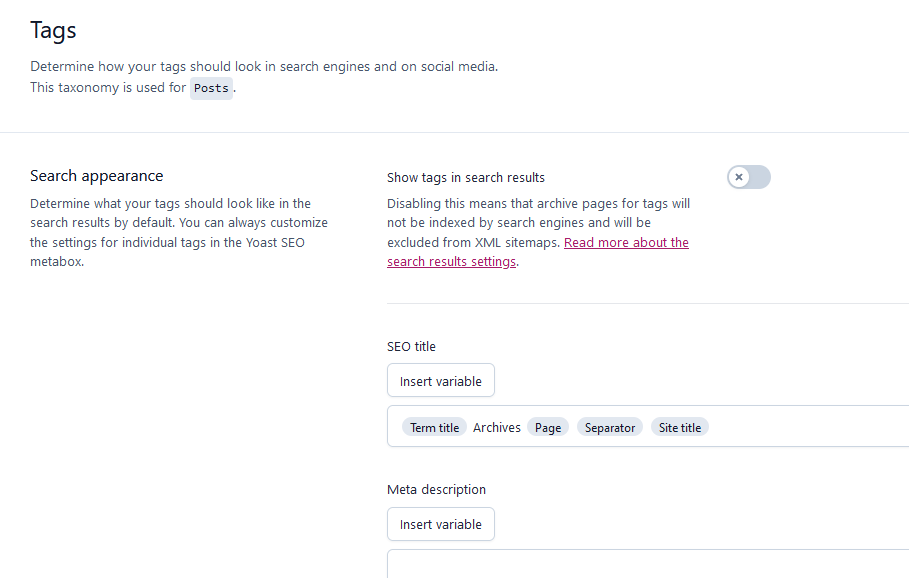Select the Page variable chip

click(548, 427)
